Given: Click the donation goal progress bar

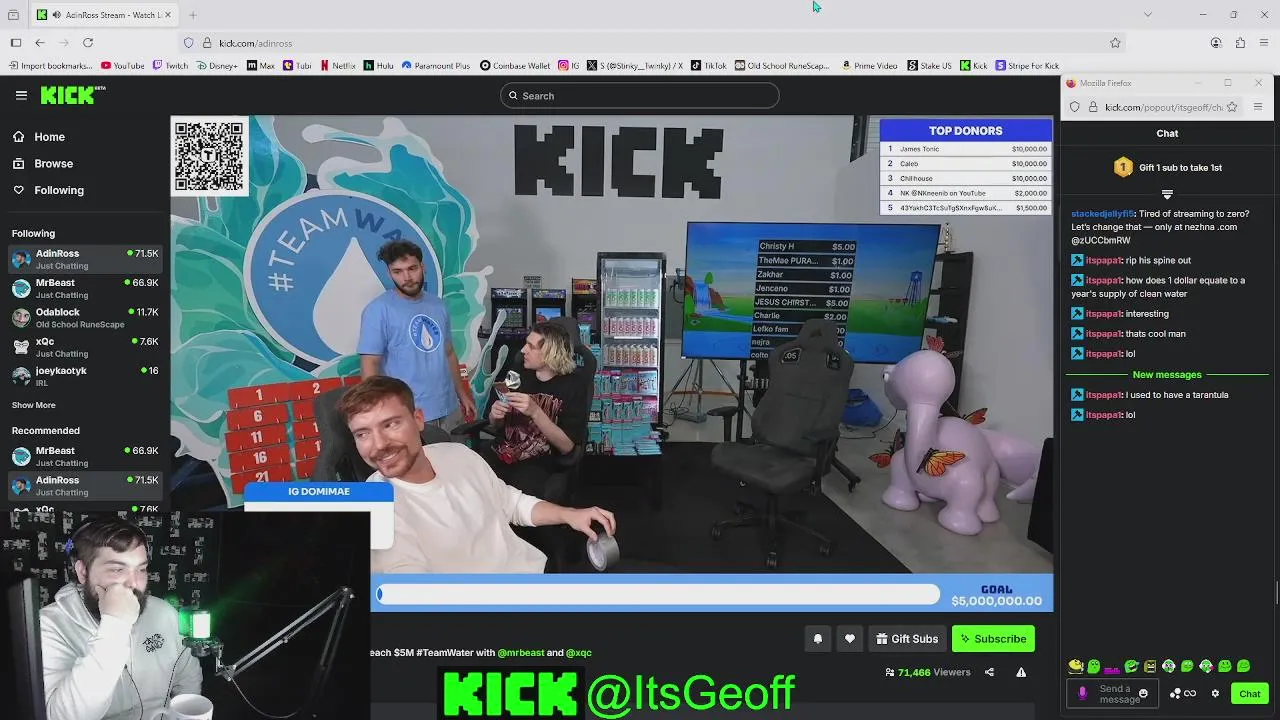Looking at the screenshot, I should pyautogui.click(x=658, y=595).
